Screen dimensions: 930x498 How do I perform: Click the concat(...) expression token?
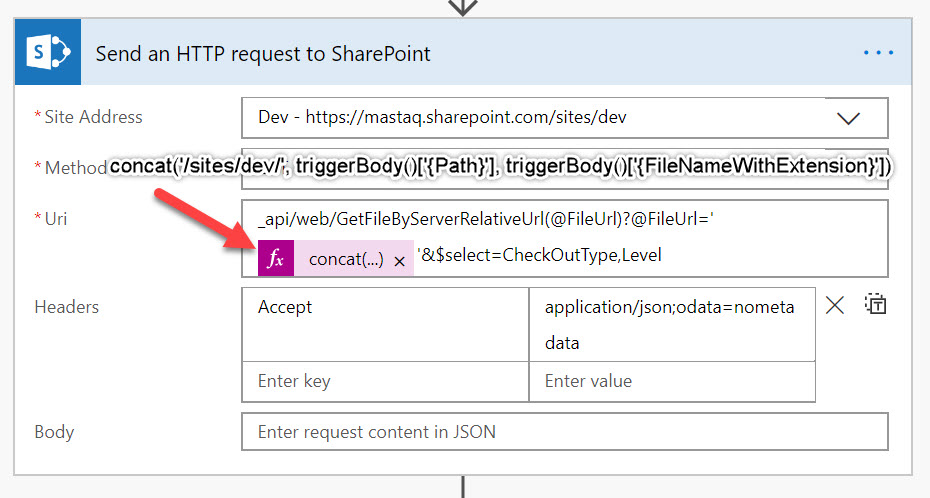tap(345, 259)
